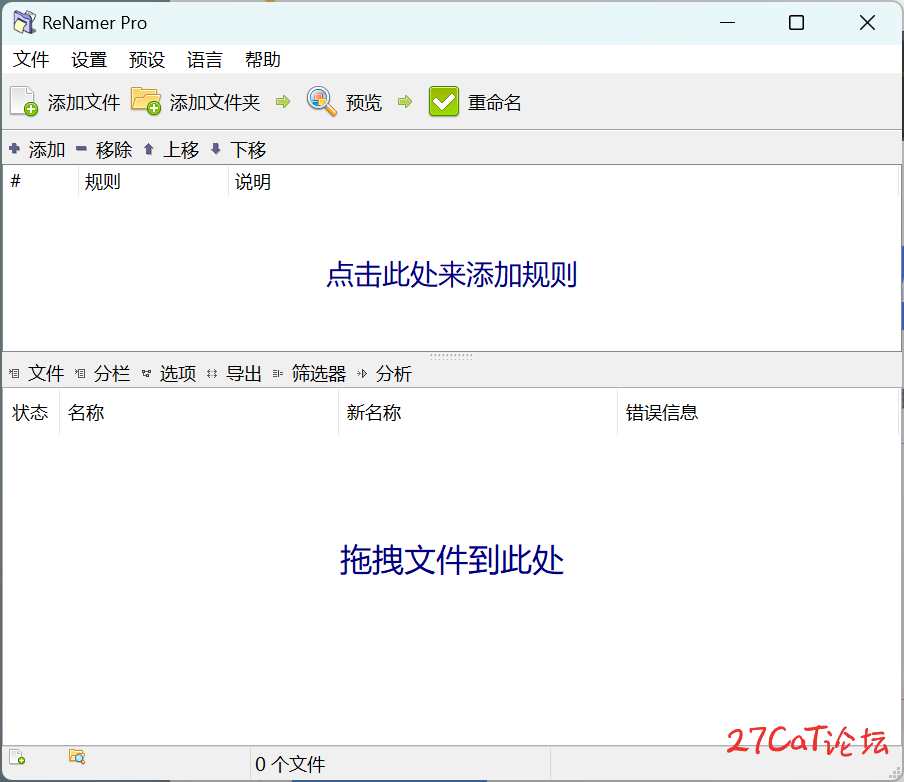Click the folder-search icon in the status bar
Viewport: 904px width, 782px height.
tap(77, 757)
